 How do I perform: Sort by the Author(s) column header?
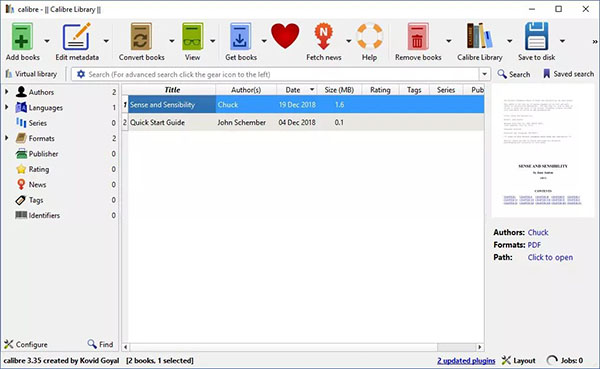point(246,90)
